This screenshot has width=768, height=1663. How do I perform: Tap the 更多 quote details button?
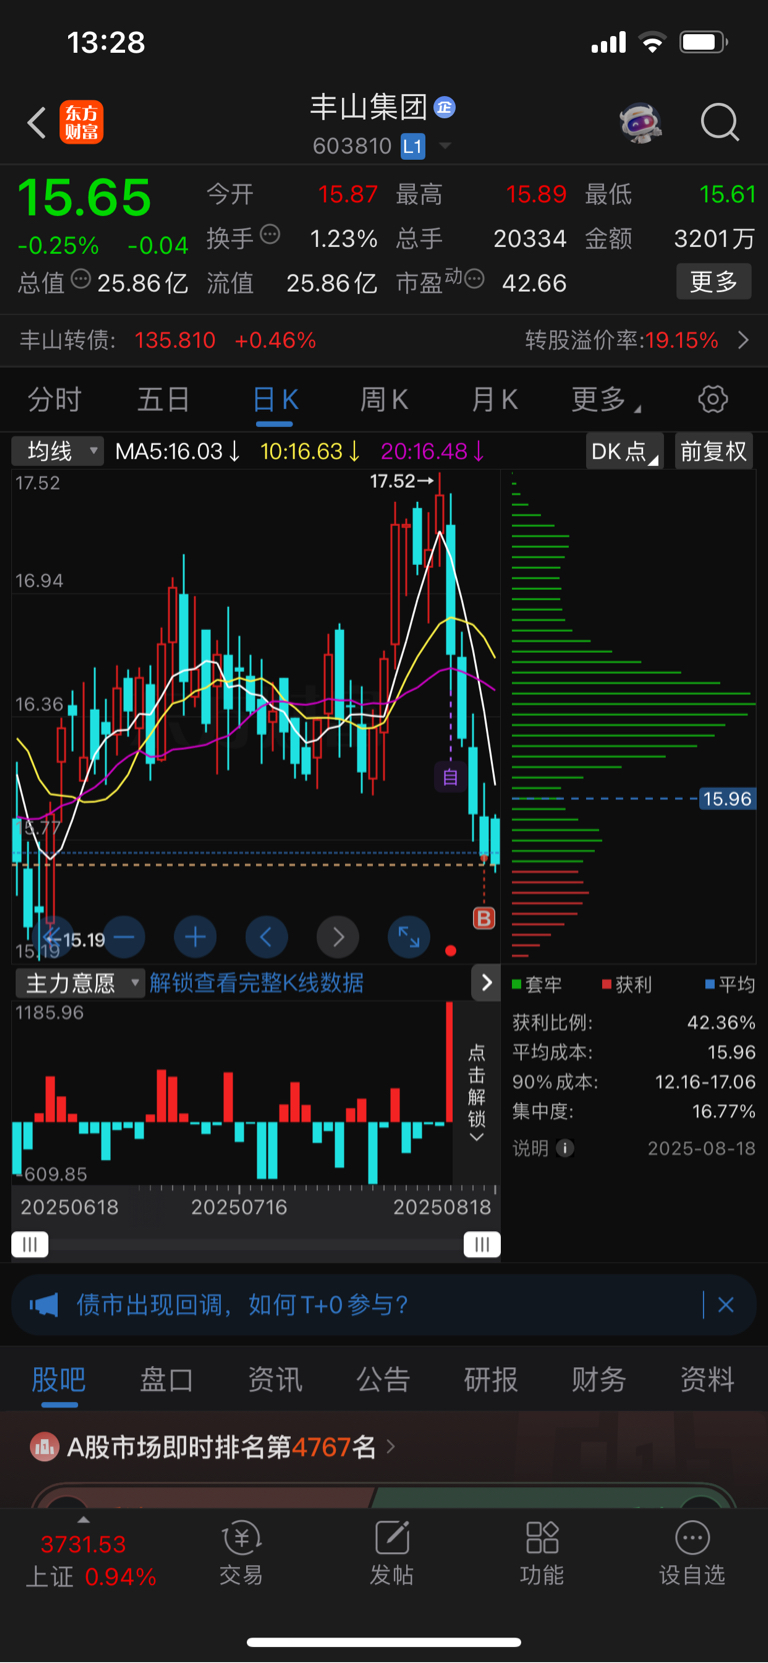coord(714,282)
